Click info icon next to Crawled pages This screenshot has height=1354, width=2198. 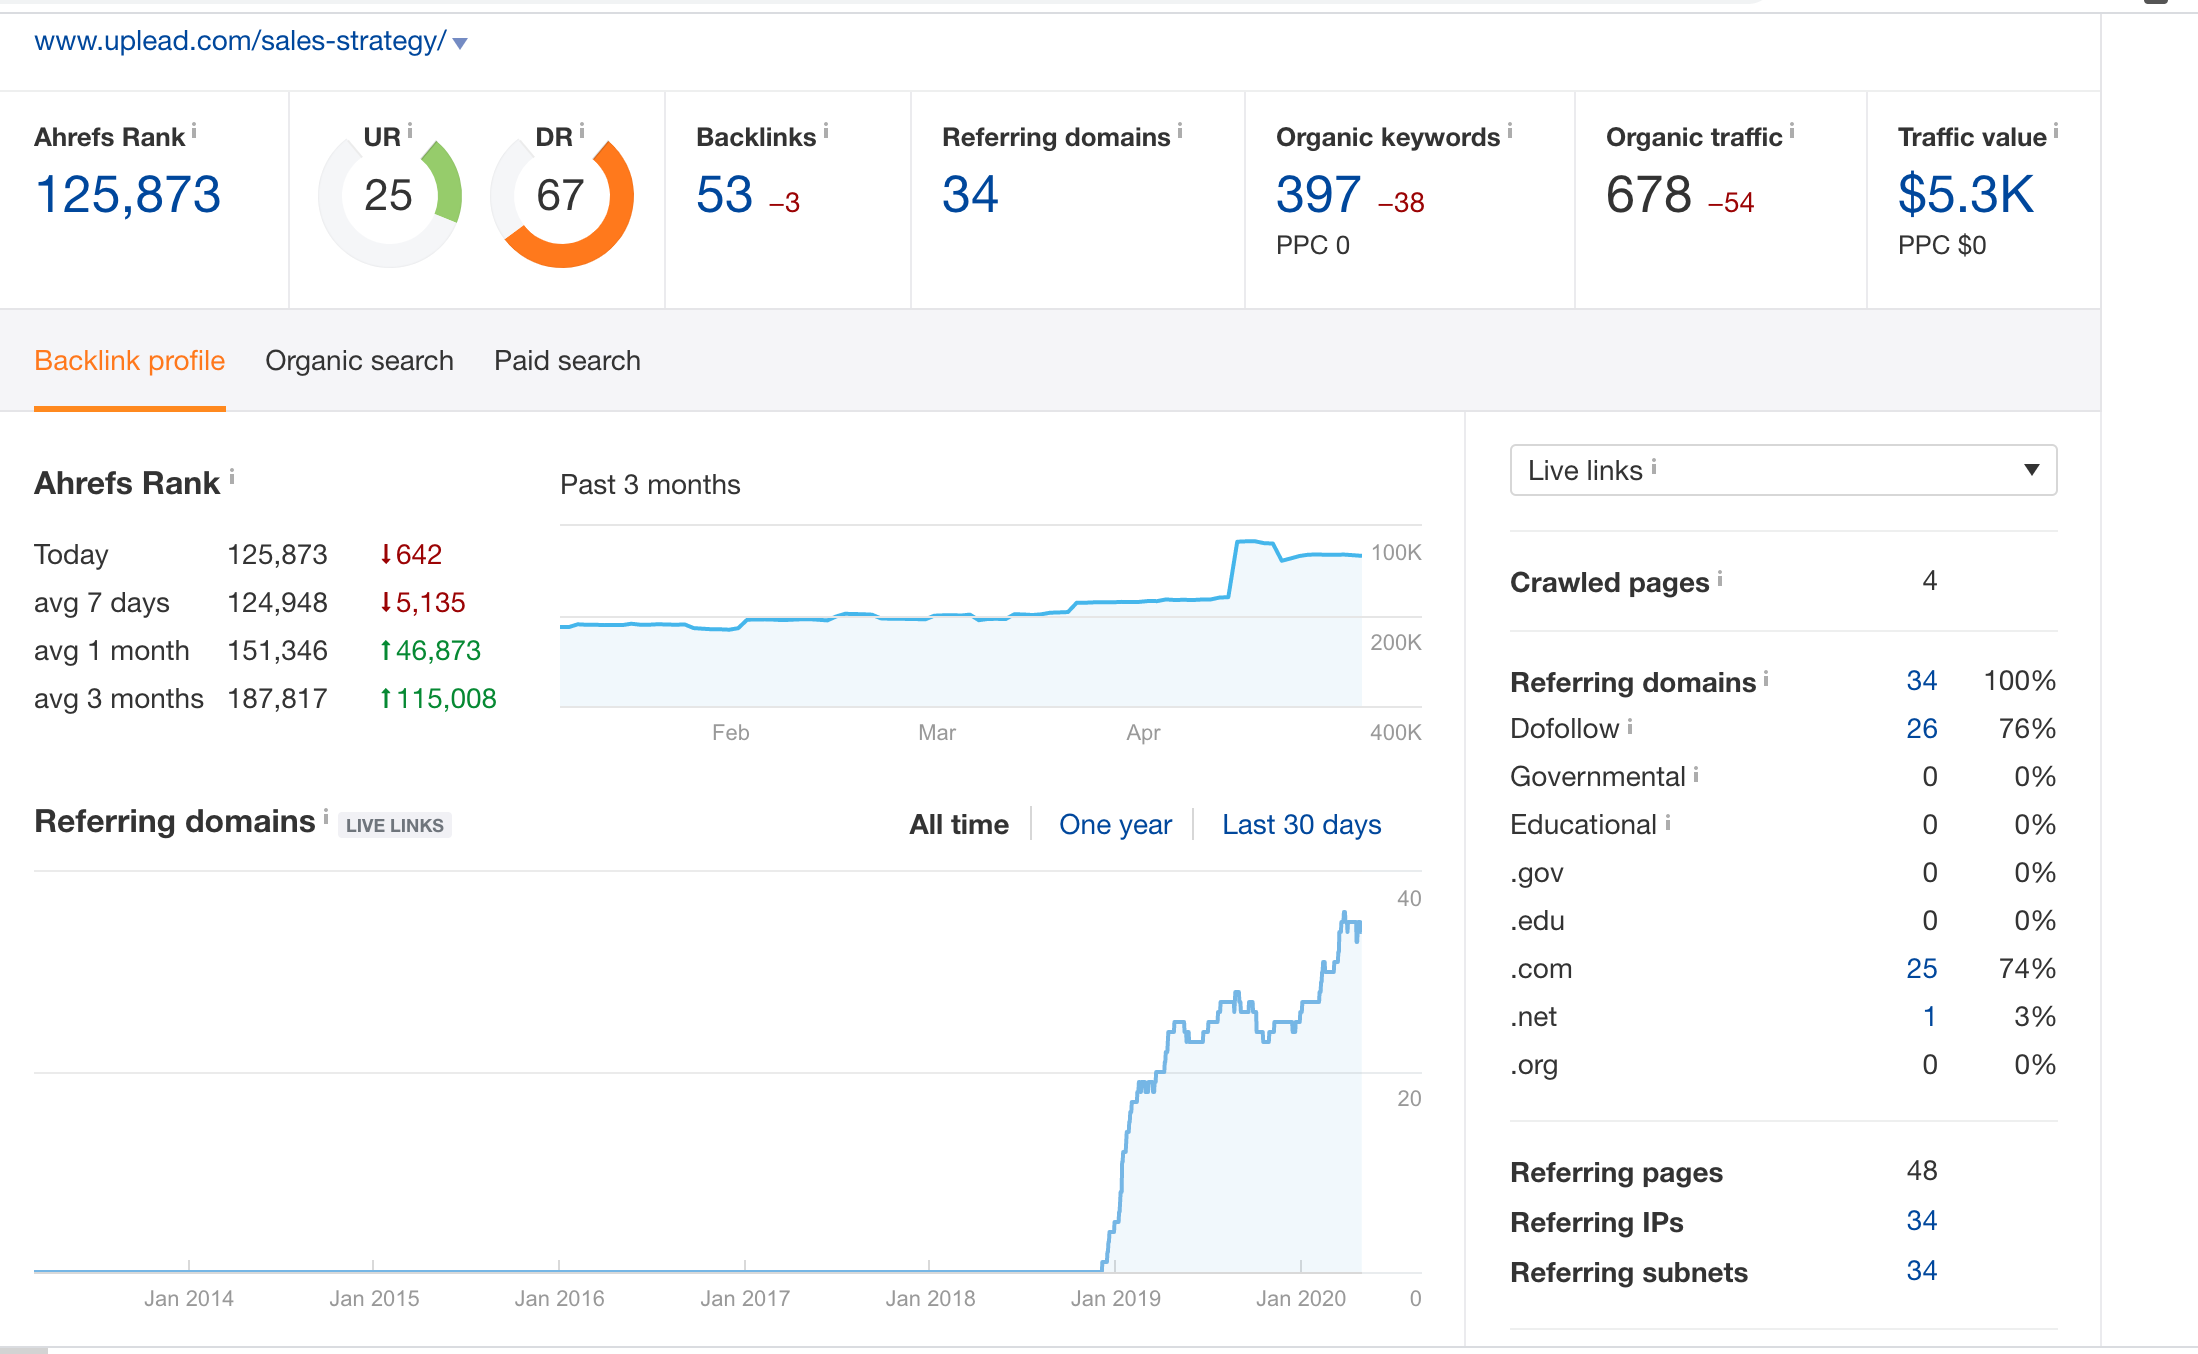point(1720,578)
